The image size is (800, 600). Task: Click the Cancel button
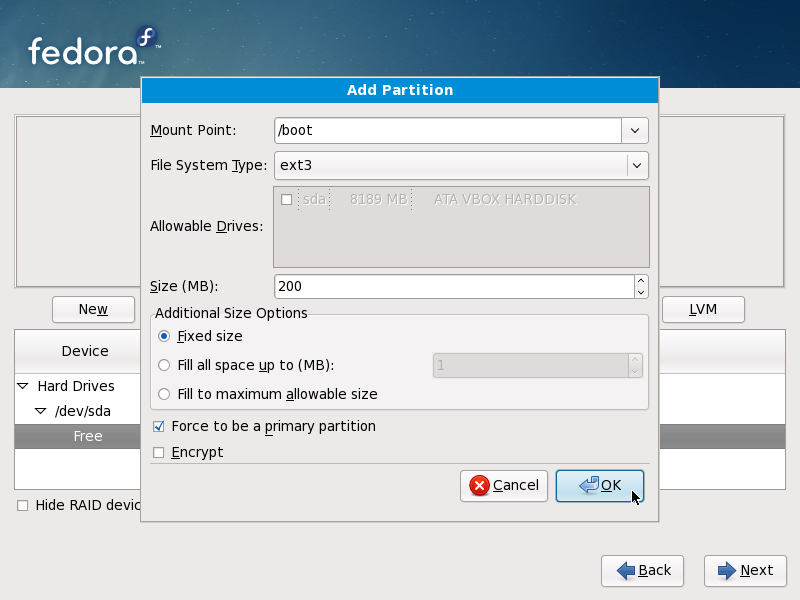click(x=504, y=486)
